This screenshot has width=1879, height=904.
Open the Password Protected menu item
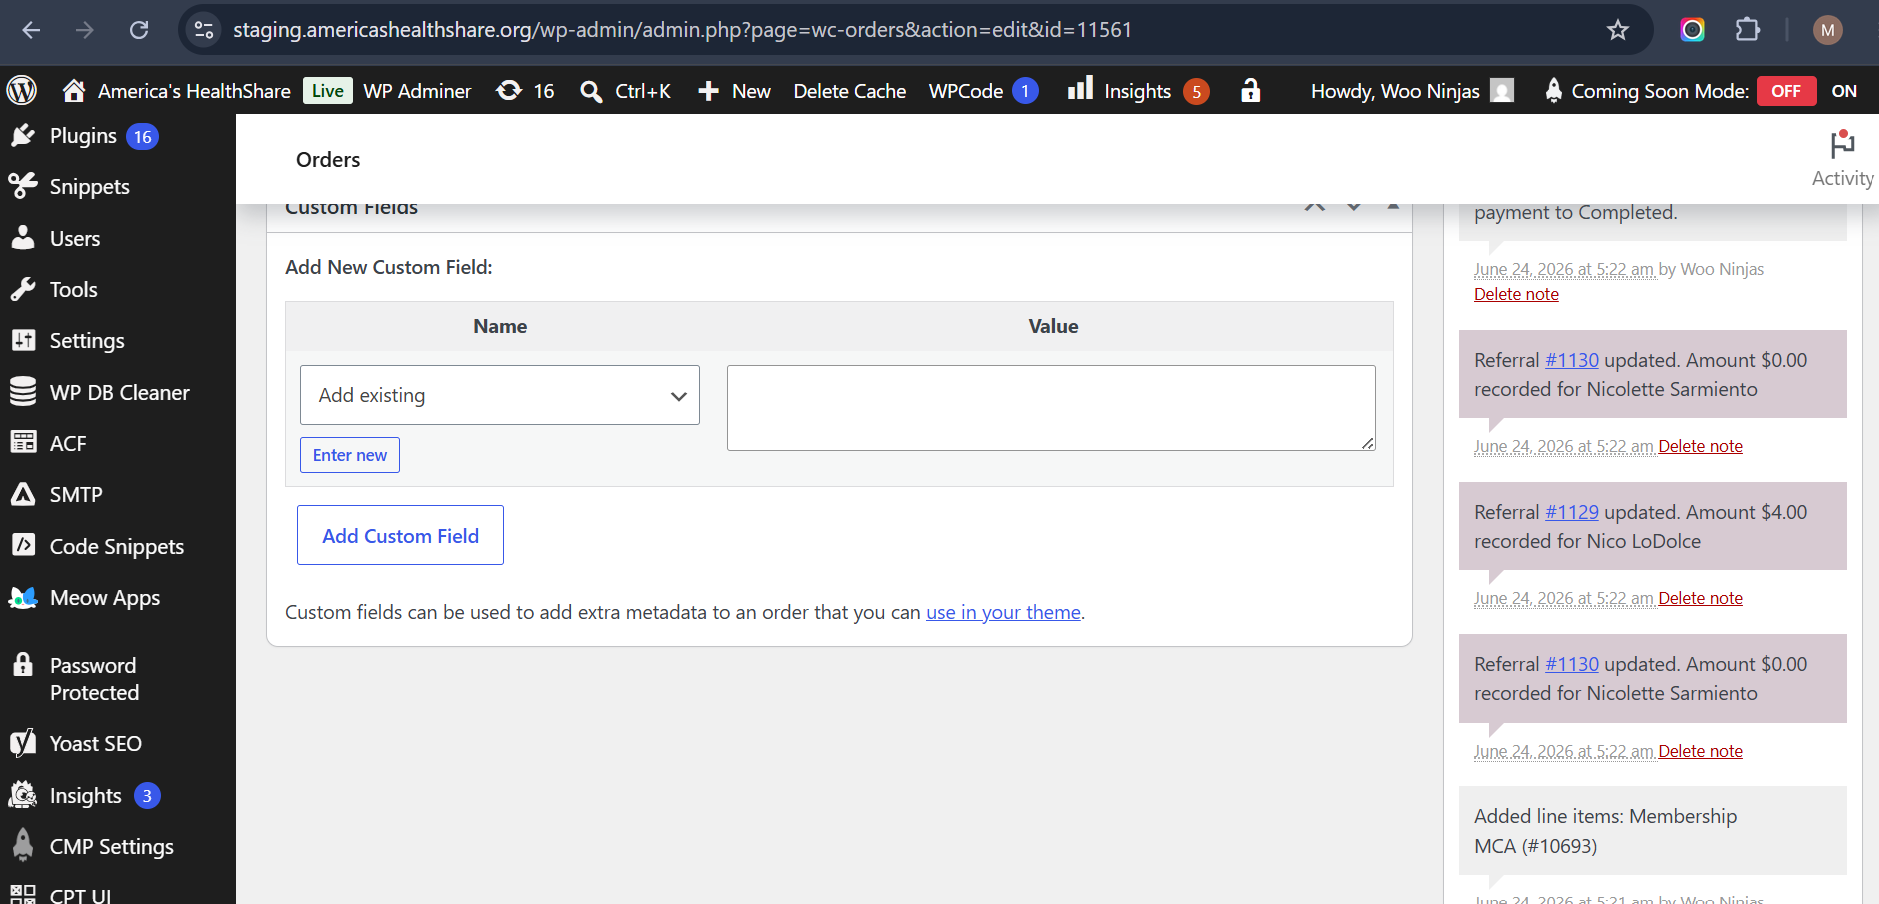tap(94, 679)
